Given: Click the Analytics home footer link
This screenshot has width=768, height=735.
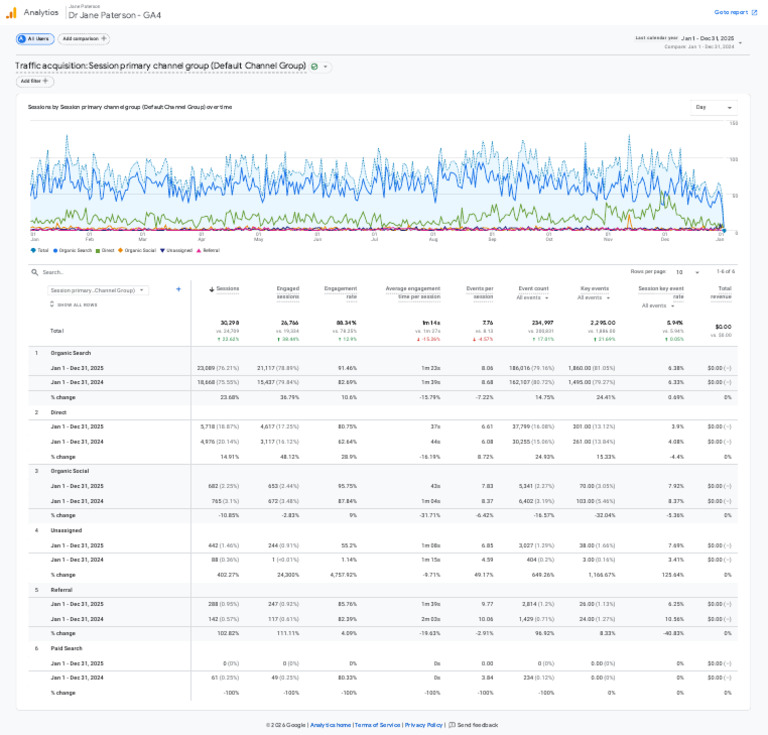Looking at the screenshot, I should pos(331,725).
